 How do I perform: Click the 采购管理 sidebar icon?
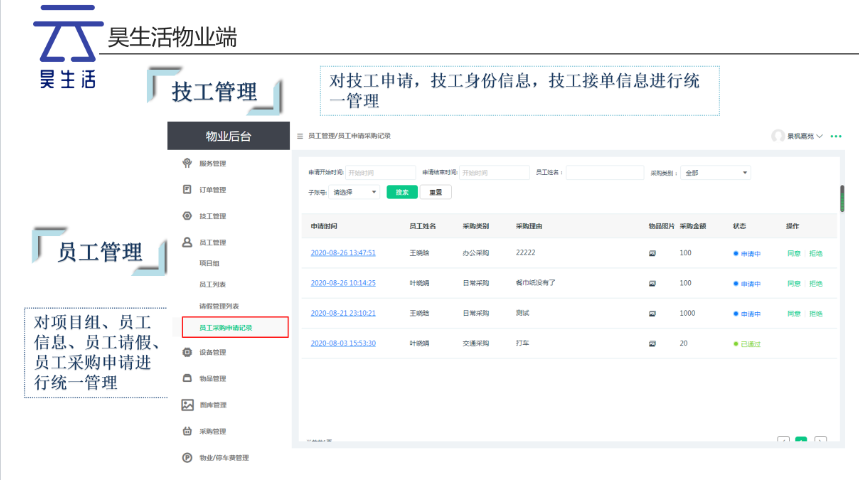pos(187,432)
